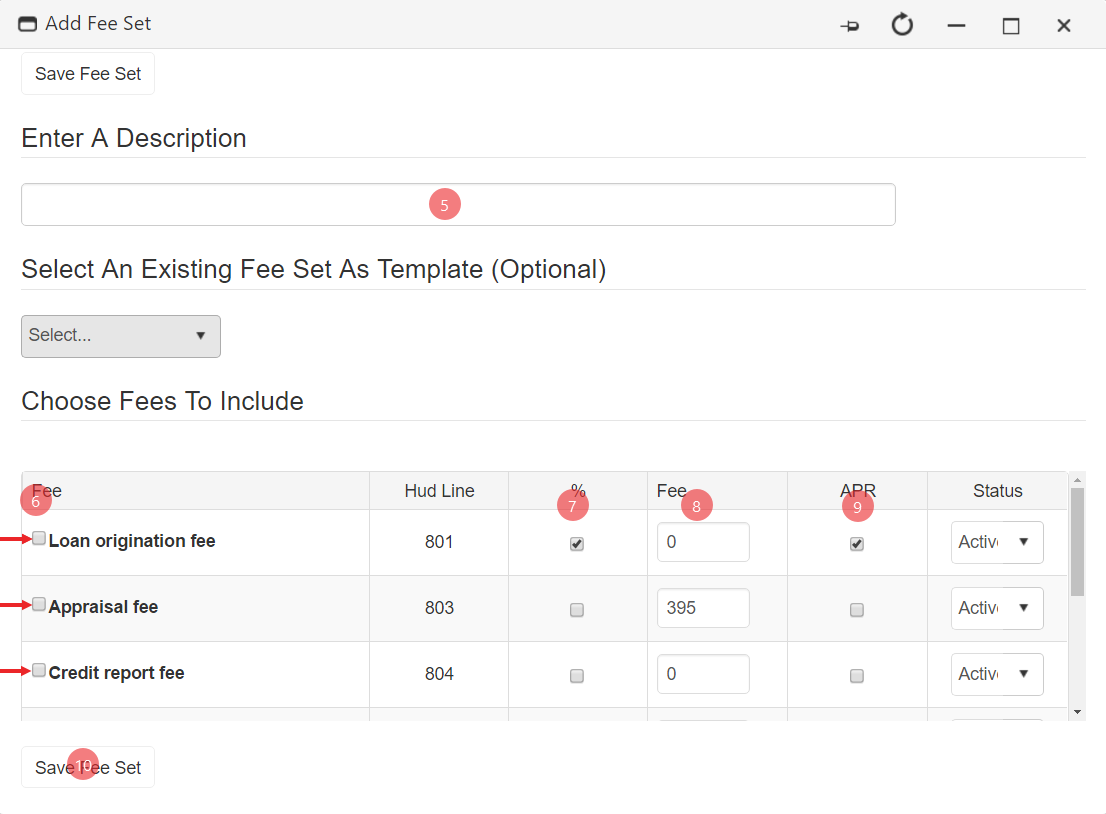The height and width of the screenshot is (814, 1106).
Task: Open Status dropdown for Credit report fee
Action: [997, 674]
